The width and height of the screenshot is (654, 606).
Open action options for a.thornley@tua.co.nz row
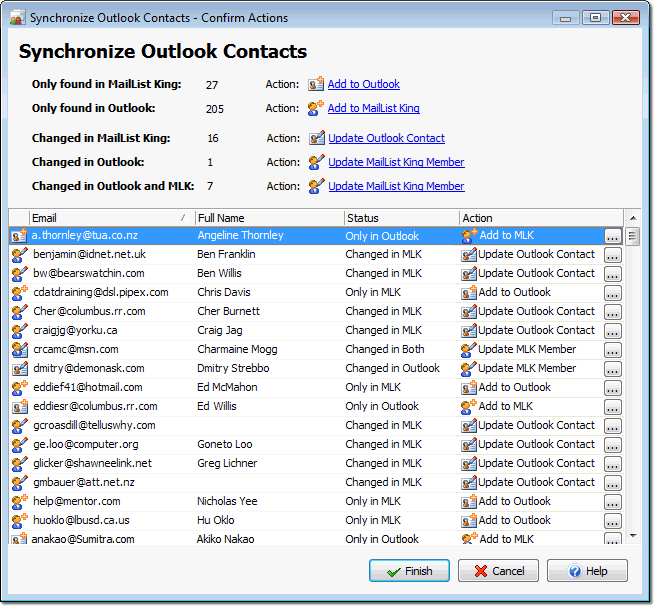coord(612,236)
